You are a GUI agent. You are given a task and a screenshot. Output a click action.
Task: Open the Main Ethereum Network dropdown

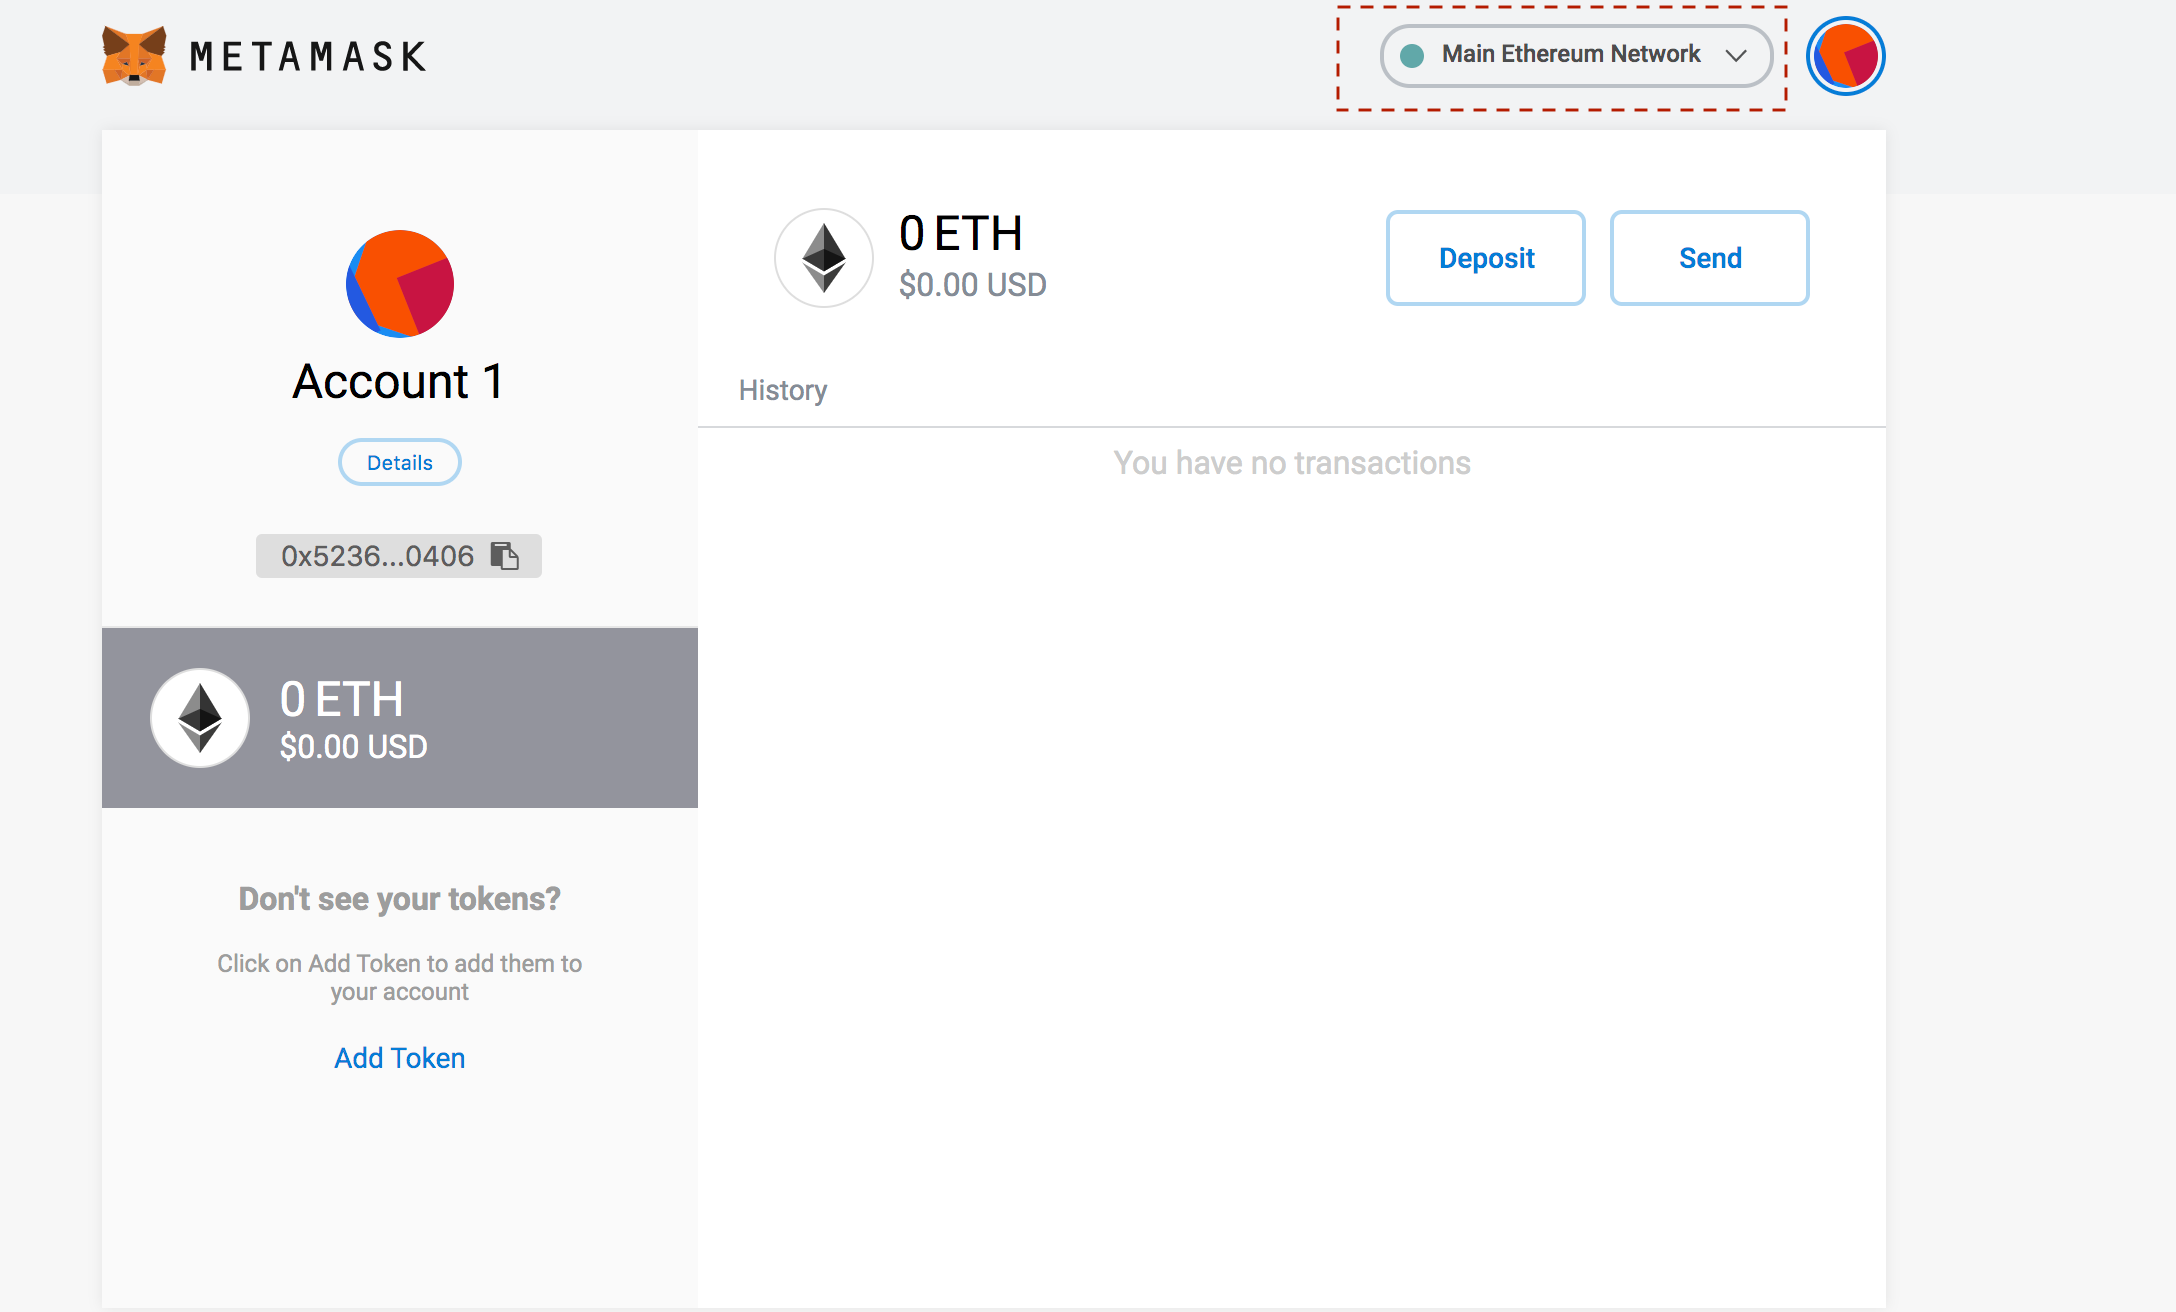(1570, 55)
